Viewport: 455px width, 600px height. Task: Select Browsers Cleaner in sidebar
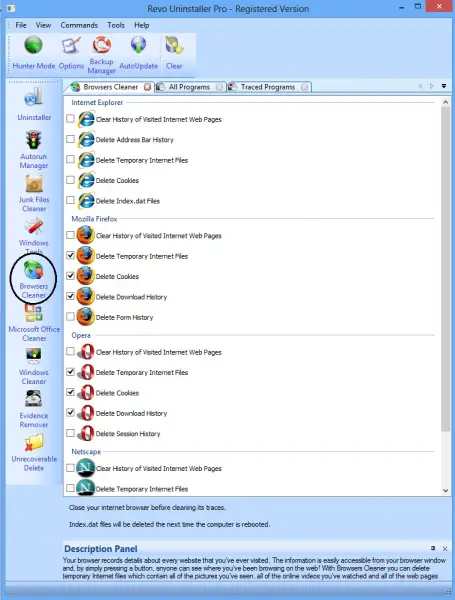[33, 279]
